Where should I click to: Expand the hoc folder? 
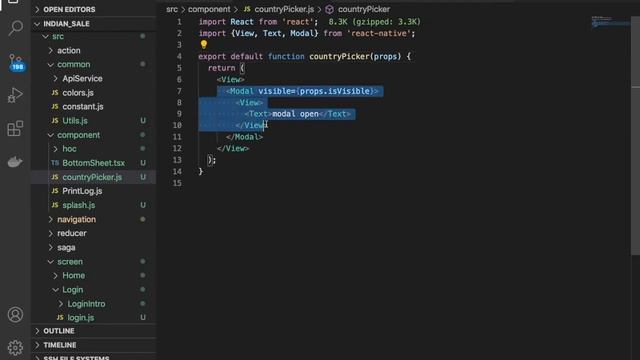[x=94, y=149]
